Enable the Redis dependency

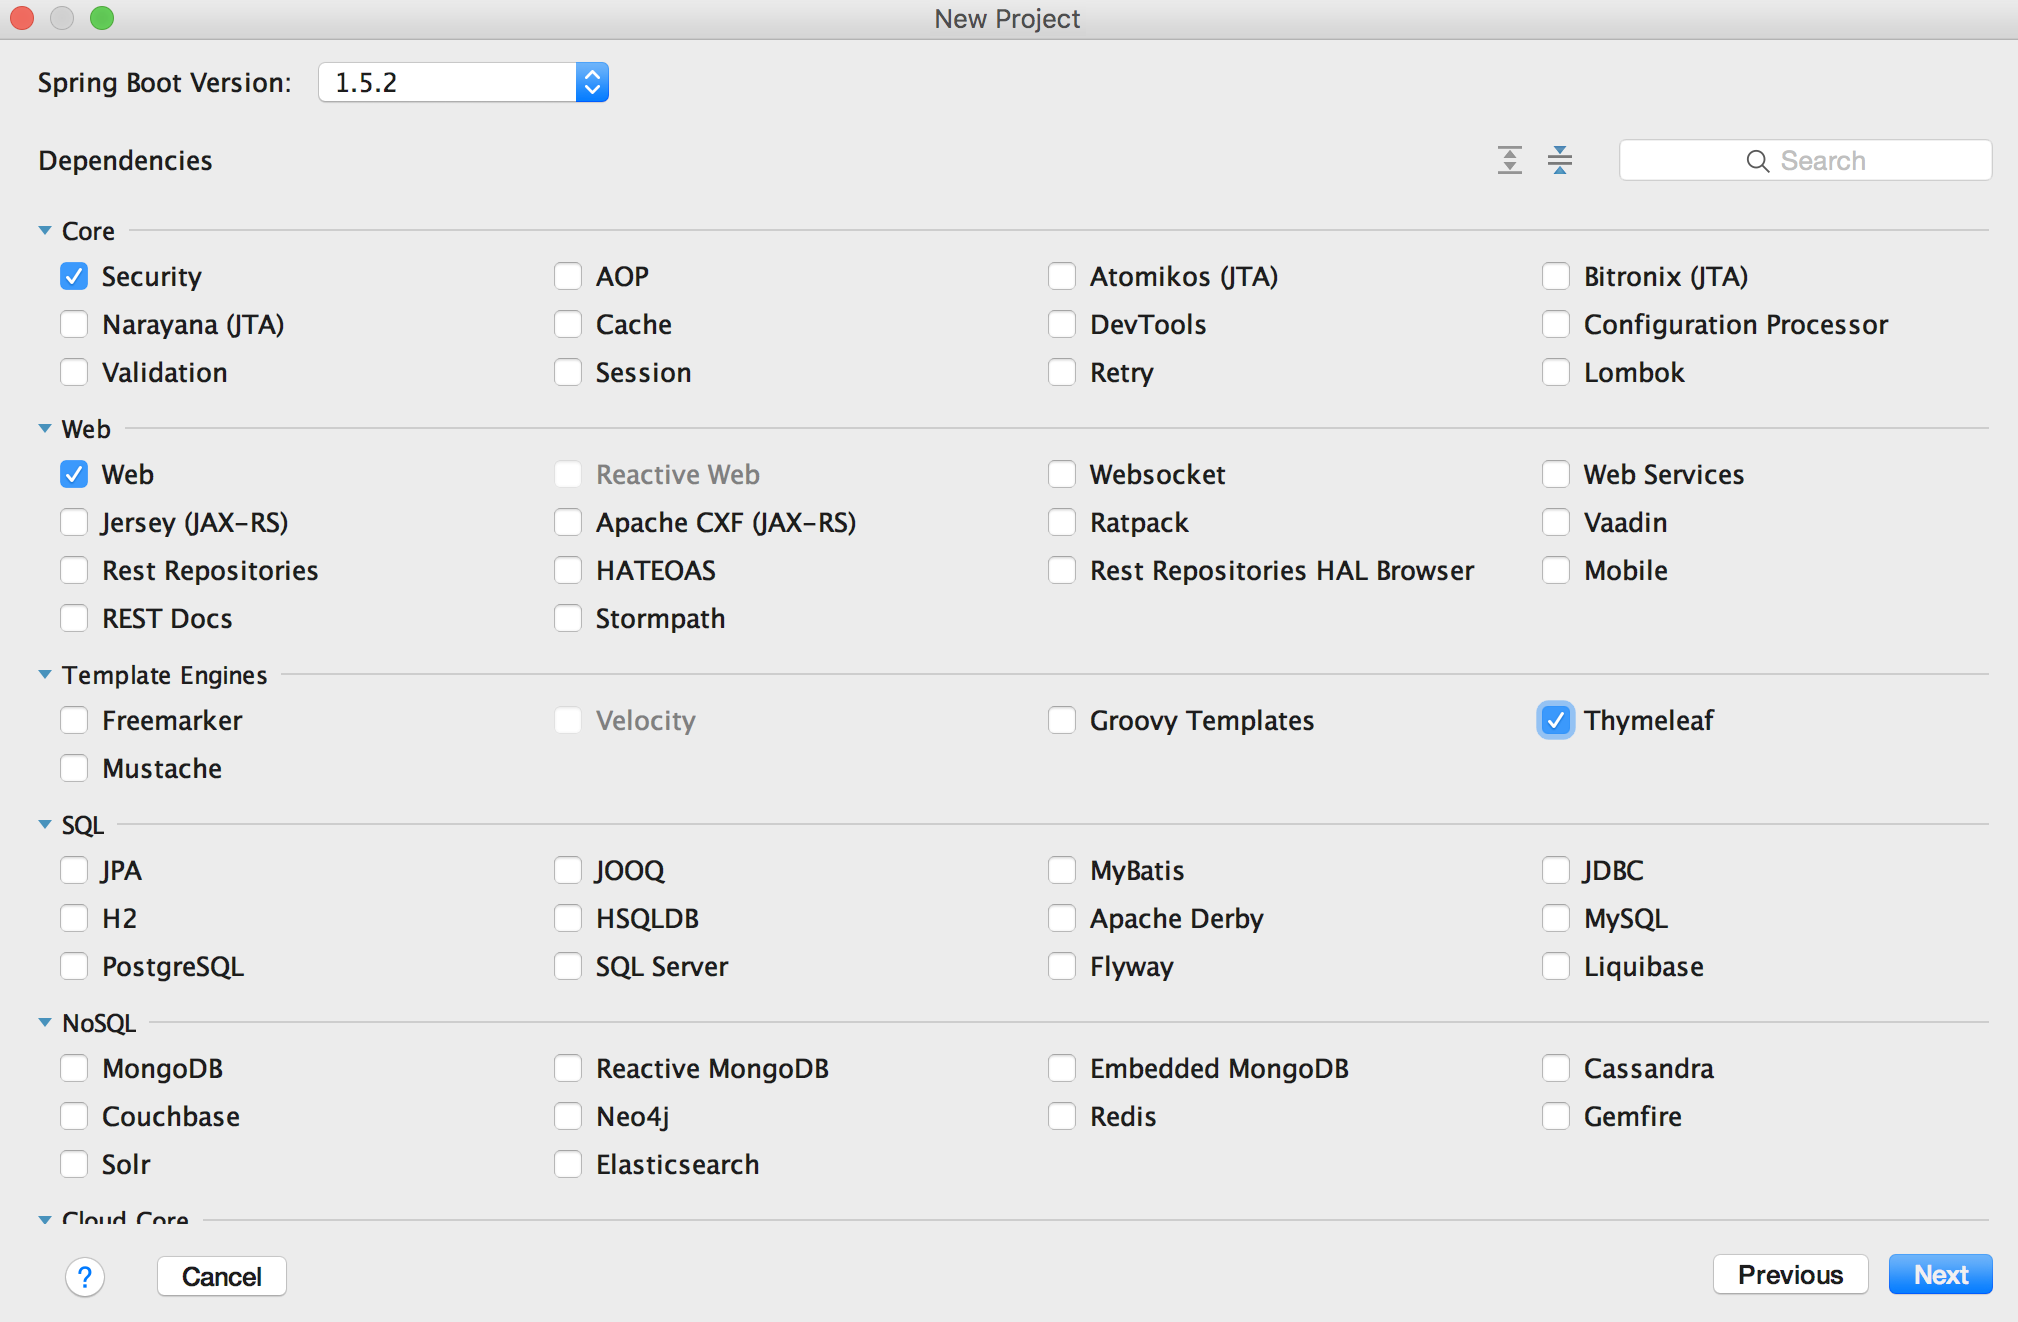coord(1062,1116)
